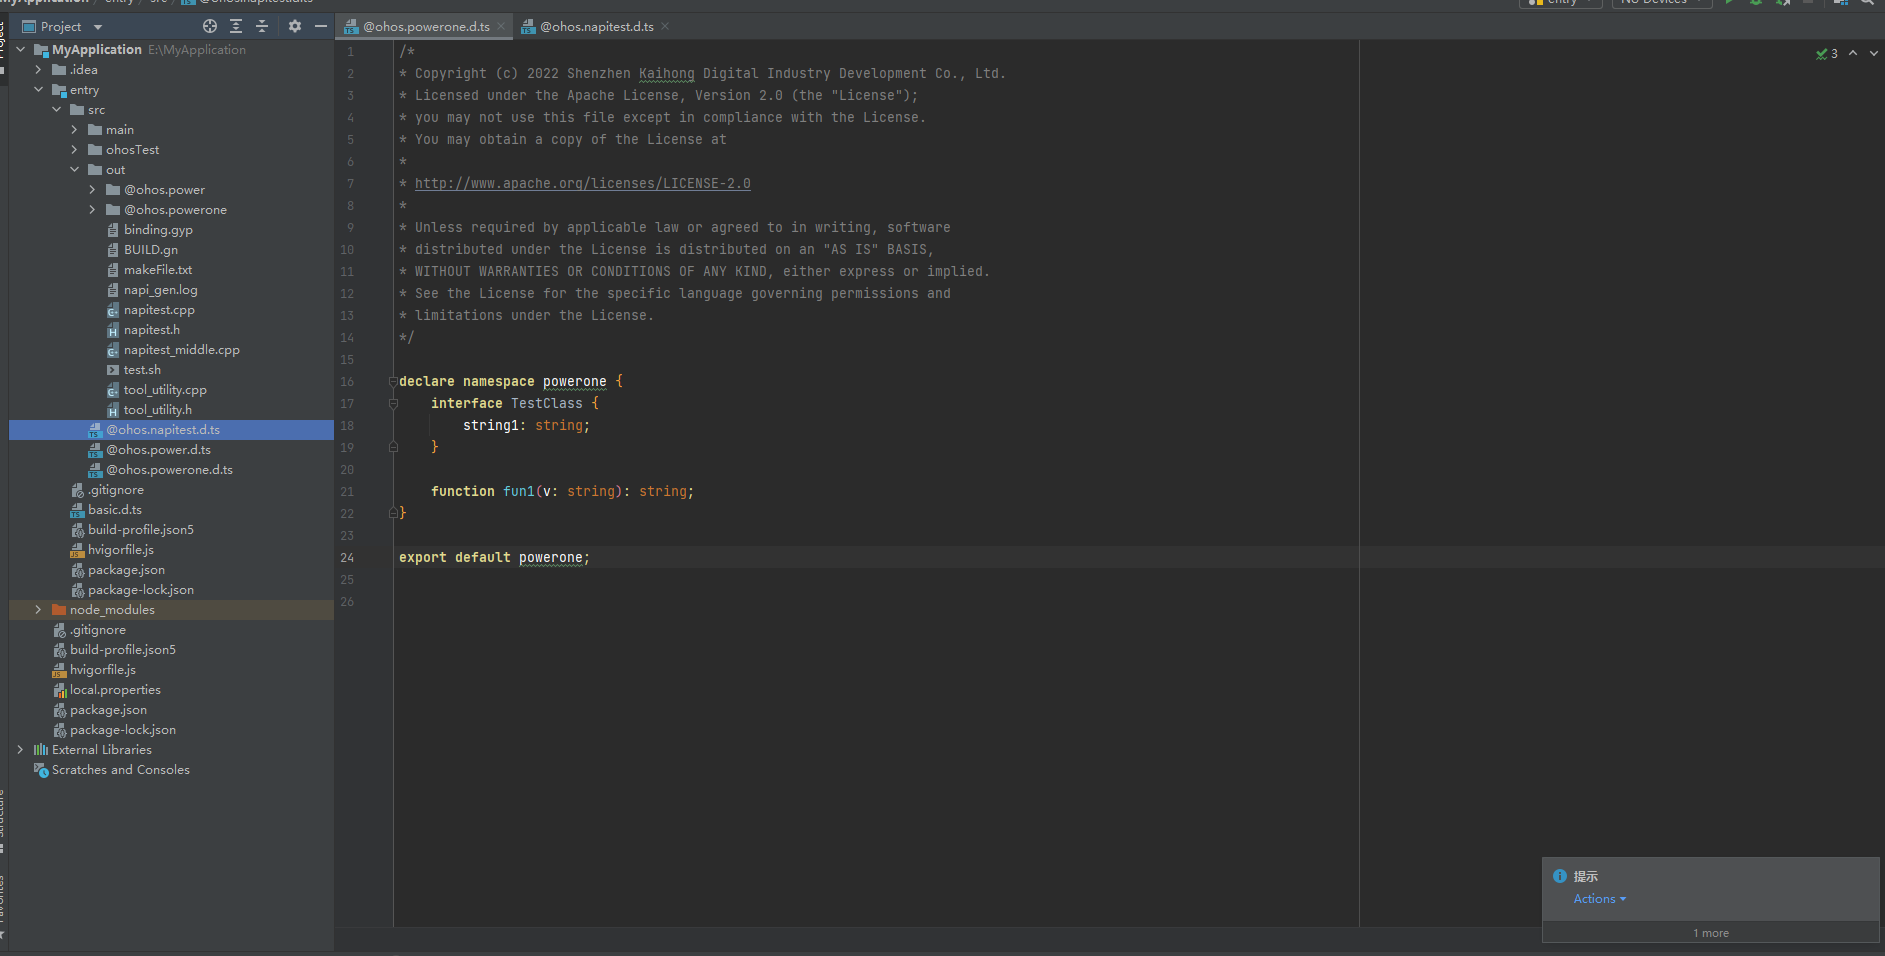Select napi_gen.log file
The image size is (1885, 956).
coord(161,289)
